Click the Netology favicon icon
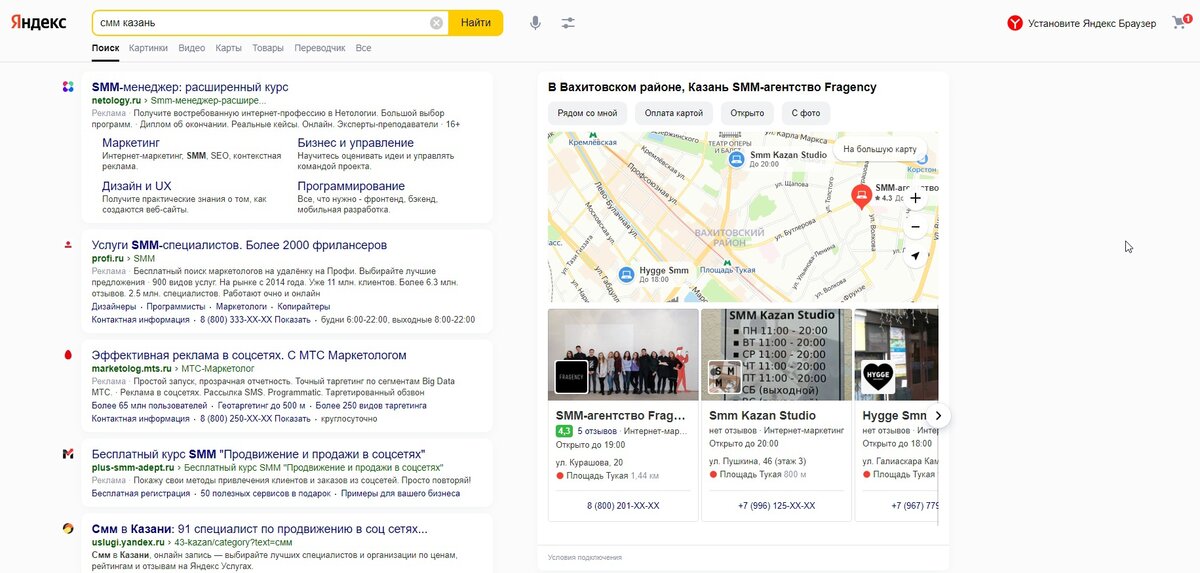 click(68, 87)
